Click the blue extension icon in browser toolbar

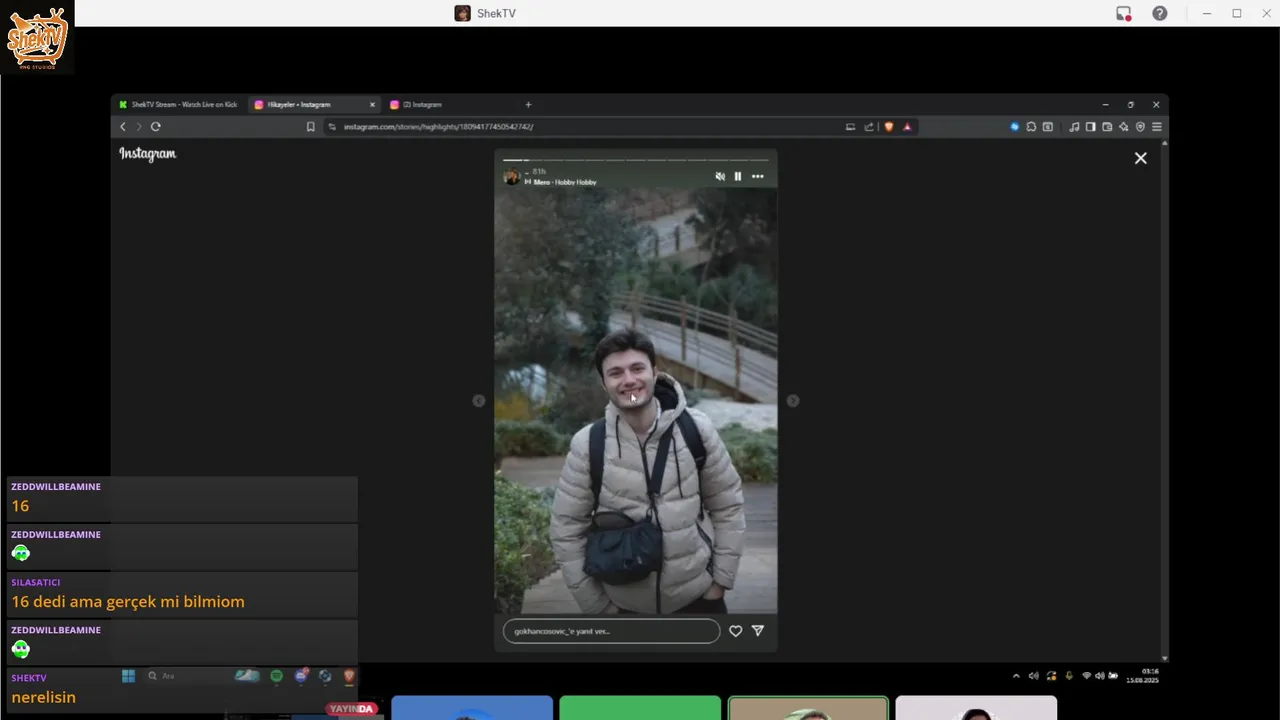point(1014,127)
